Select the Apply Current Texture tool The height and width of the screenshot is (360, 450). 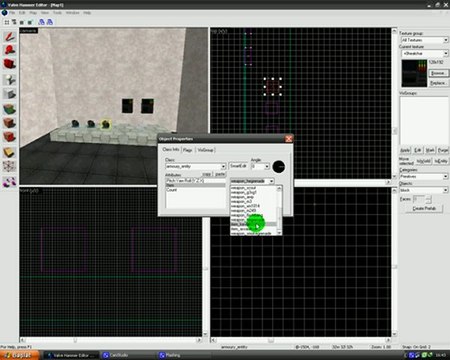point(9,123)
